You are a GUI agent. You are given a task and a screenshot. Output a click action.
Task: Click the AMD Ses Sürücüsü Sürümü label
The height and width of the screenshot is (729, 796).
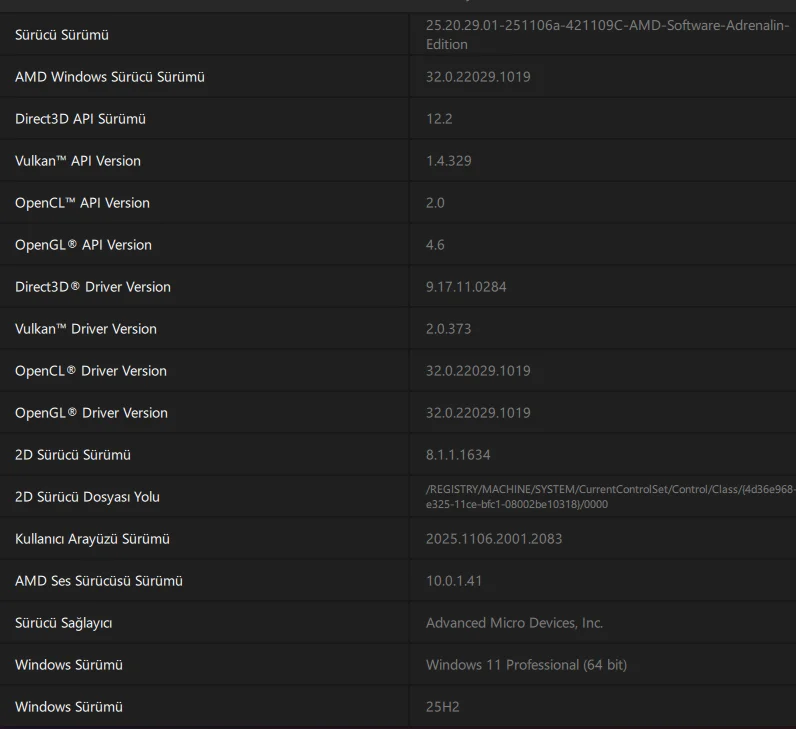pyautogui.click(x=99, y=581)
